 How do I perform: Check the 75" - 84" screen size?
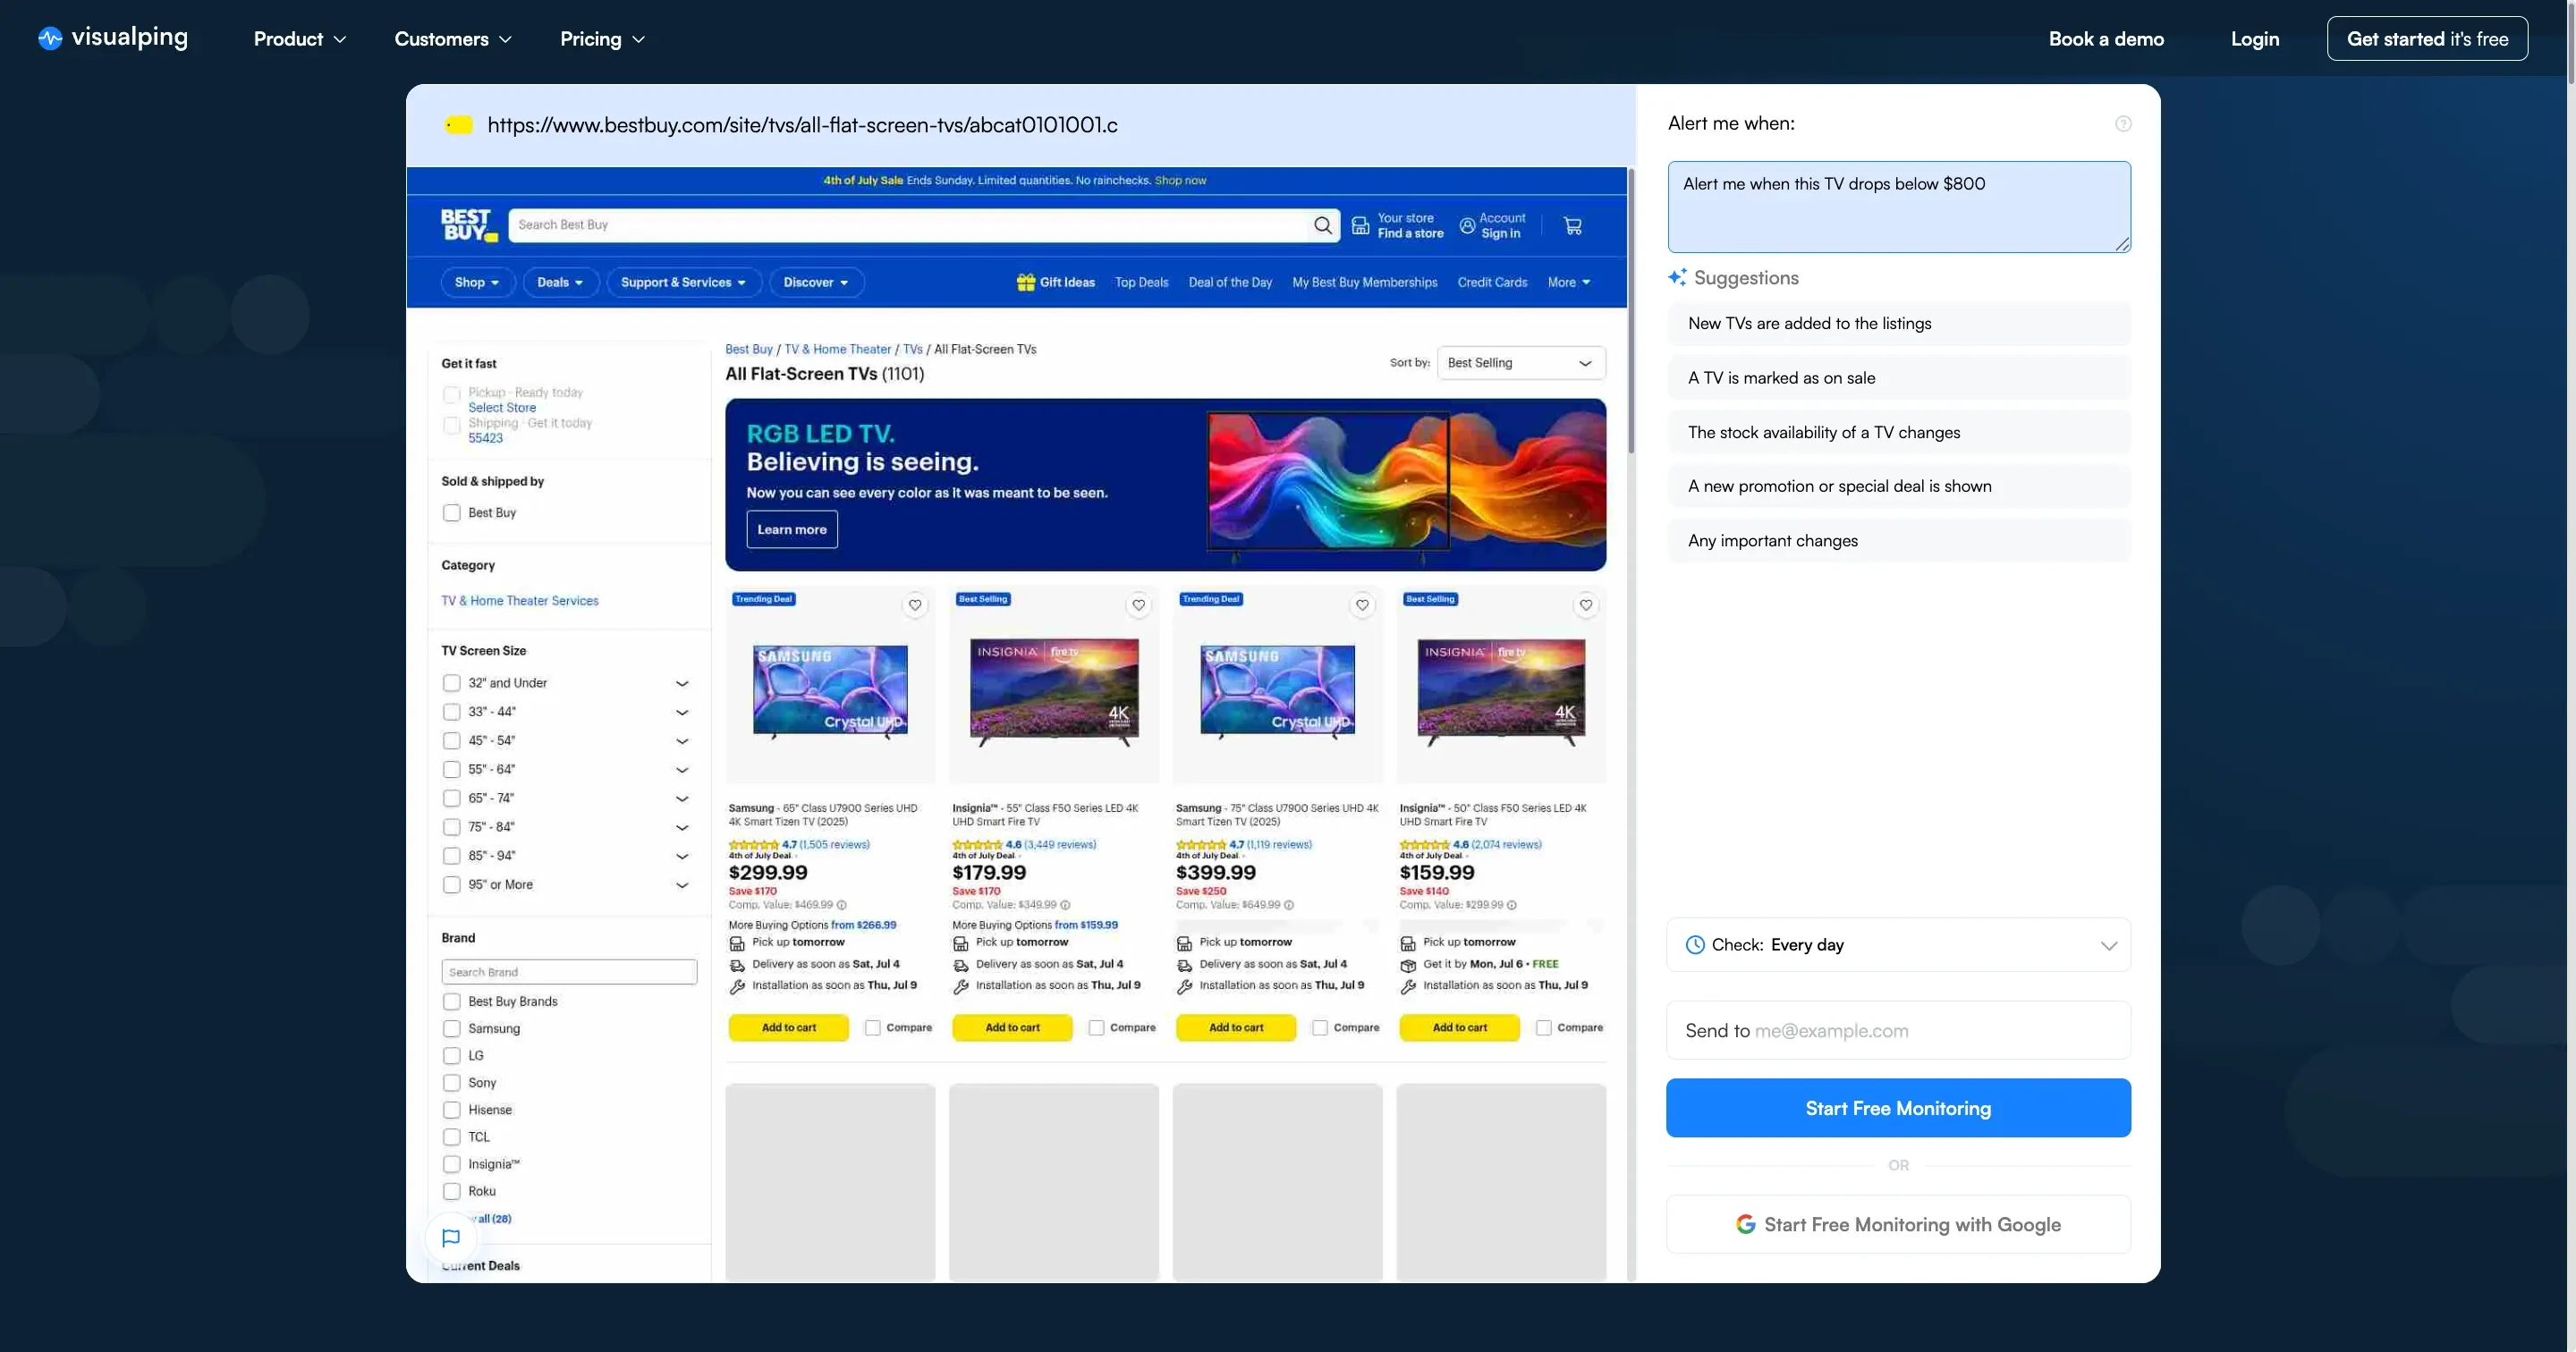(452, 827)
